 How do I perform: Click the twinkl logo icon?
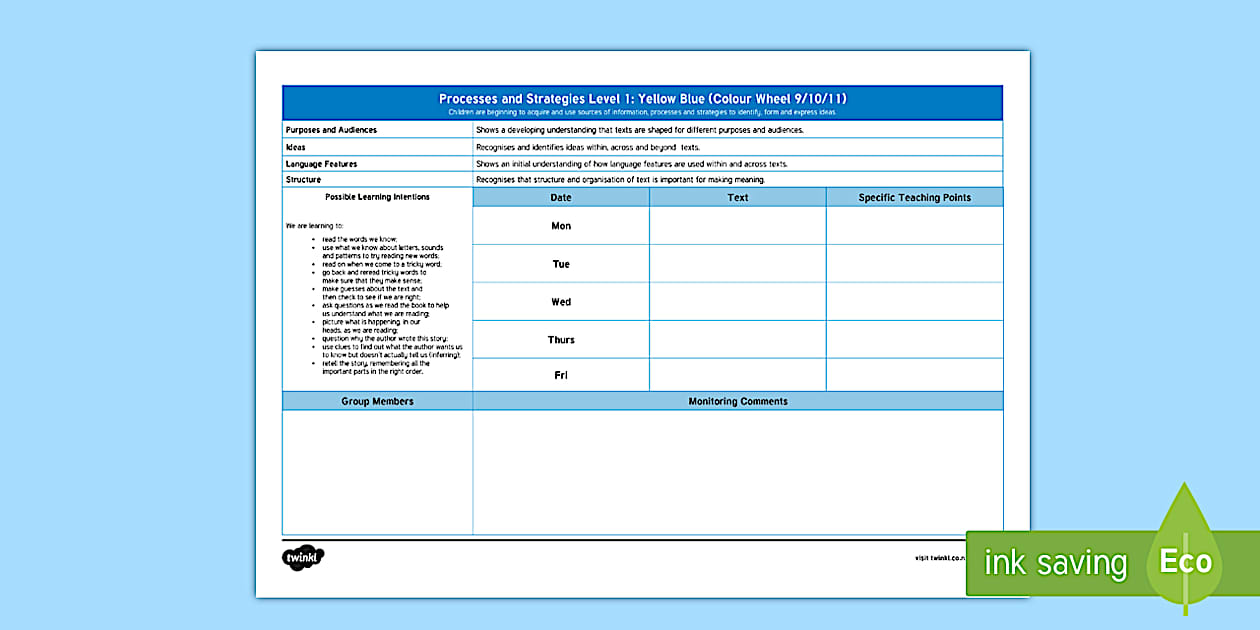303,558
